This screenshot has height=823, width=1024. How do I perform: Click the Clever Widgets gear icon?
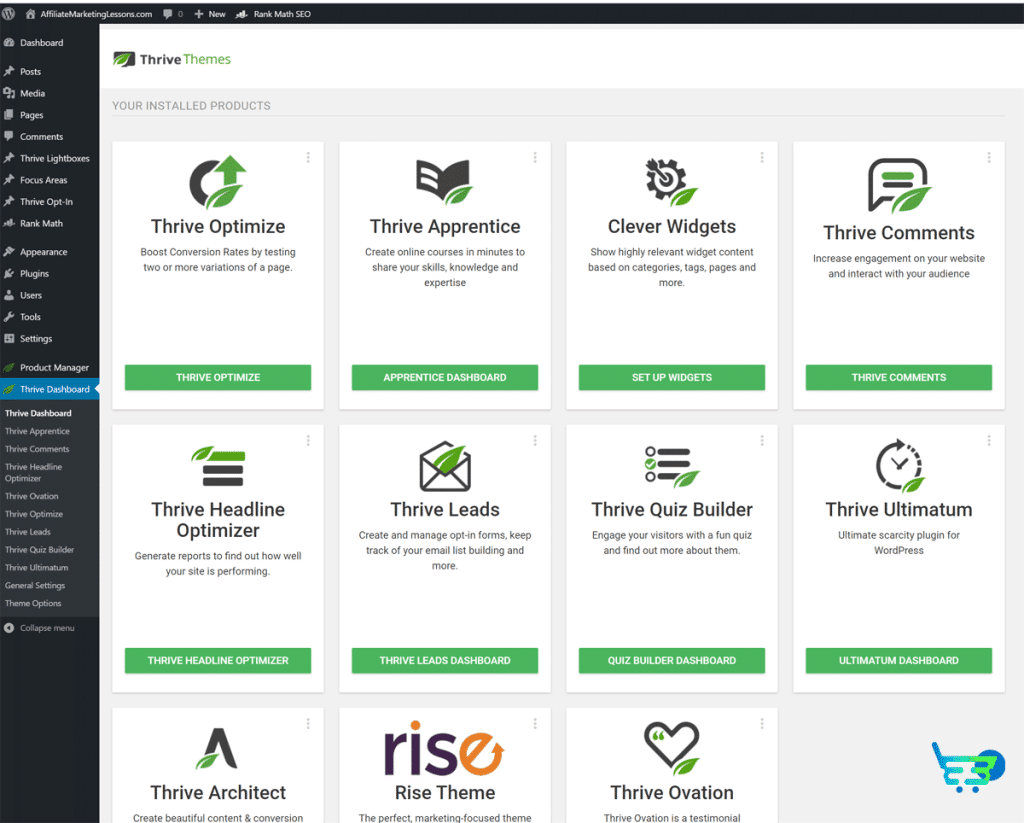(671, 182)
